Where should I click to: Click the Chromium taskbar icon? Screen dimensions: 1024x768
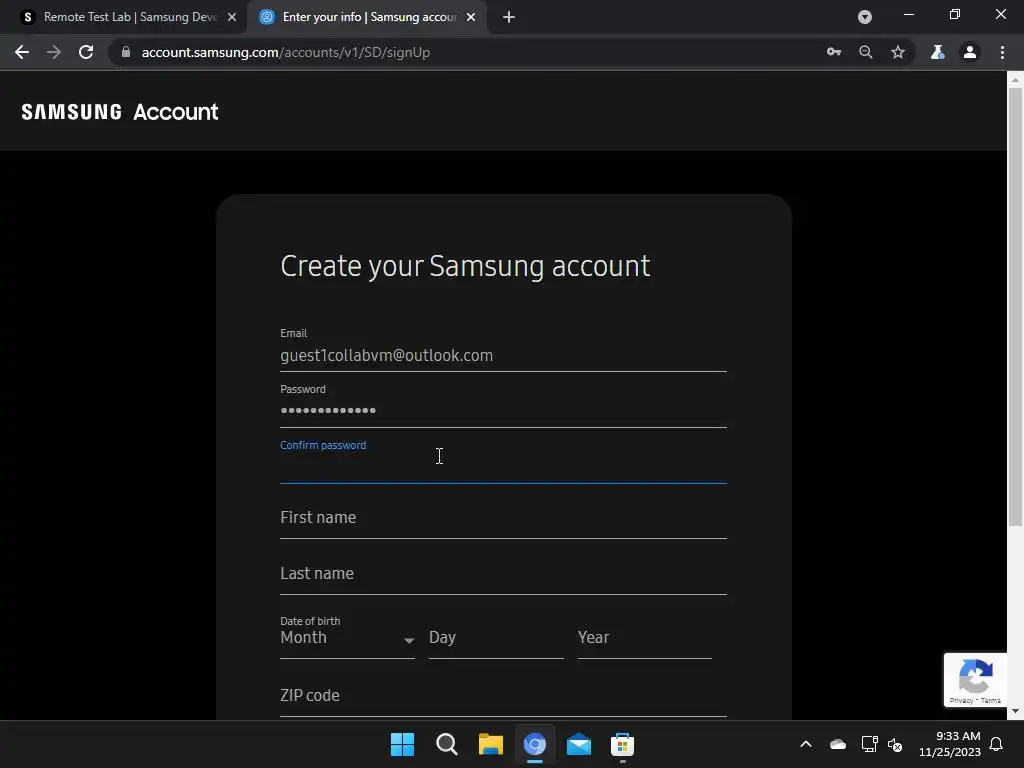(x=534, y=744)
